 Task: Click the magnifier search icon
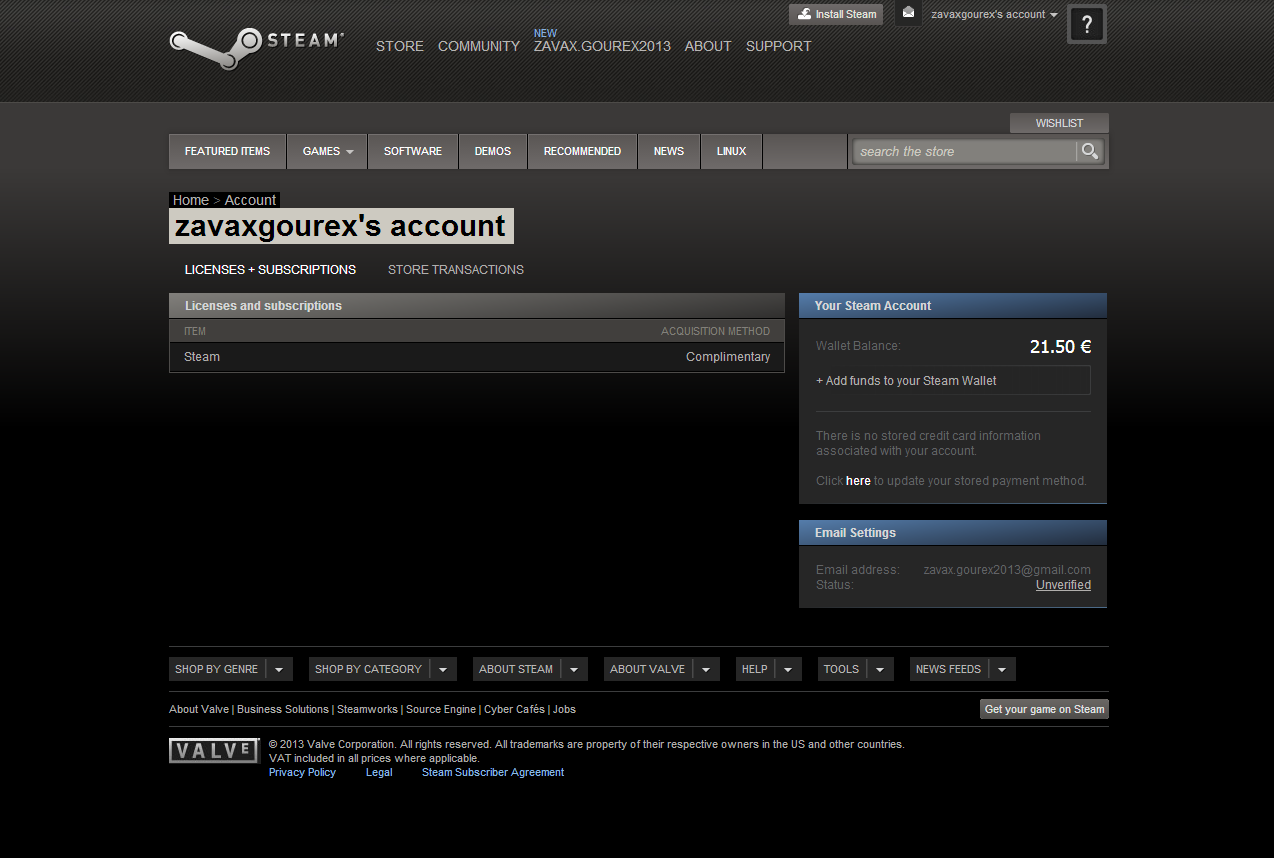coord(1090,151)
